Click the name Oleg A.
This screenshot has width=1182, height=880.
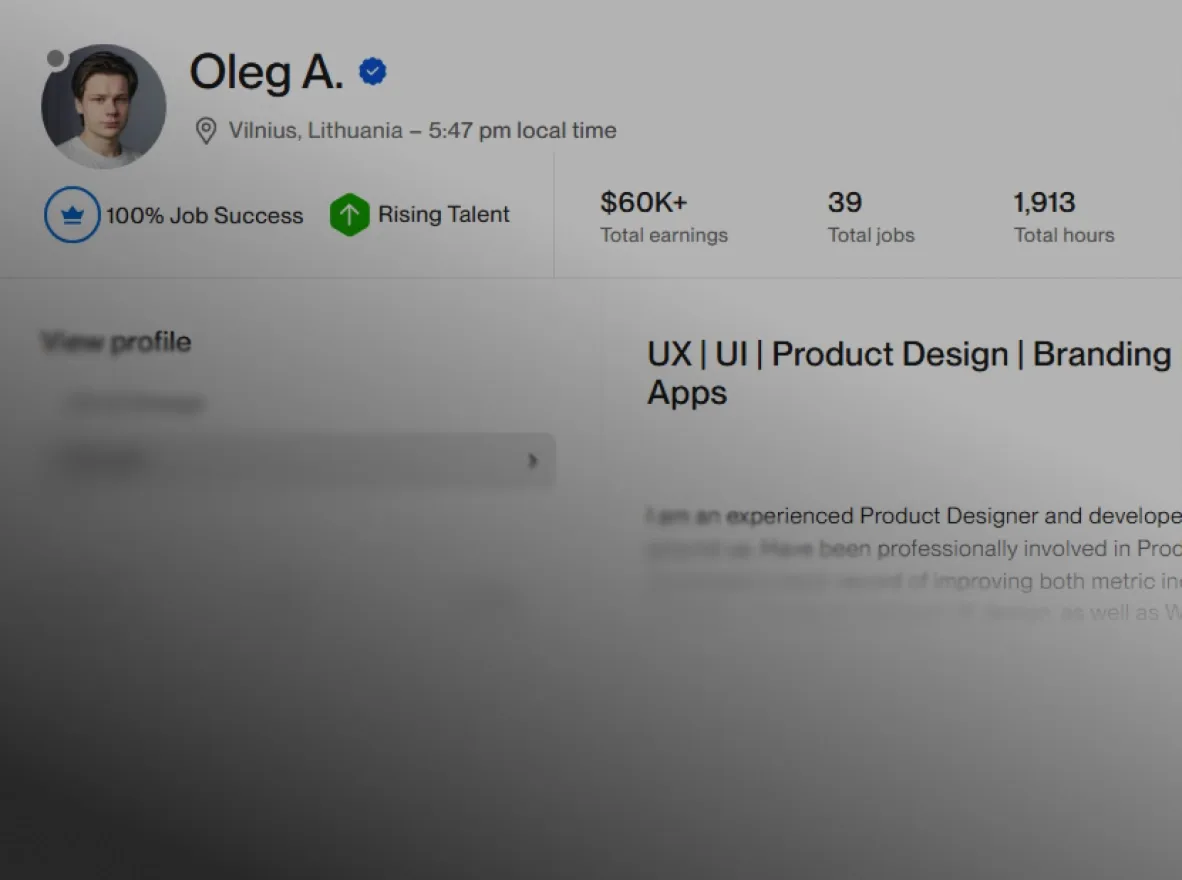click(266, 72)
